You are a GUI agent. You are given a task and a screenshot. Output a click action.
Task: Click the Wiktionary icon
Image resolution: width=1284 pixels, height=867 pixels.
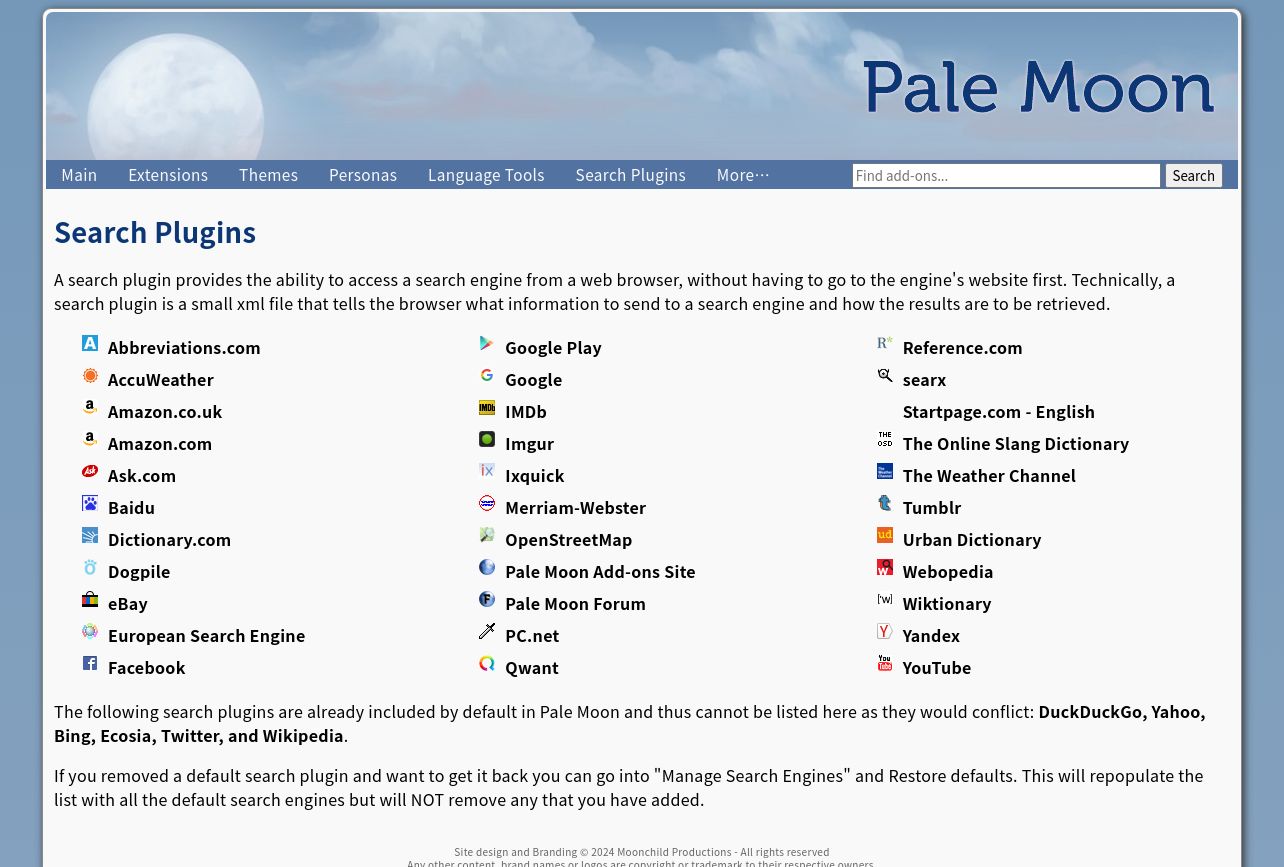(885, 599)
